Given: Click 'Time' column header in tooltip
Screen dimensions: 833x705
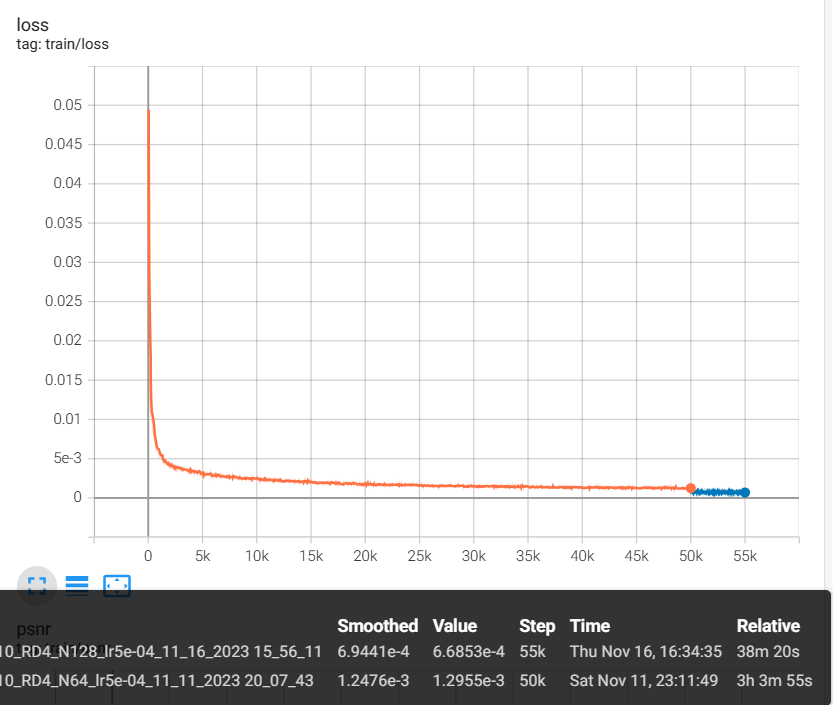Looking at the screenshot, I should [589, 626].
